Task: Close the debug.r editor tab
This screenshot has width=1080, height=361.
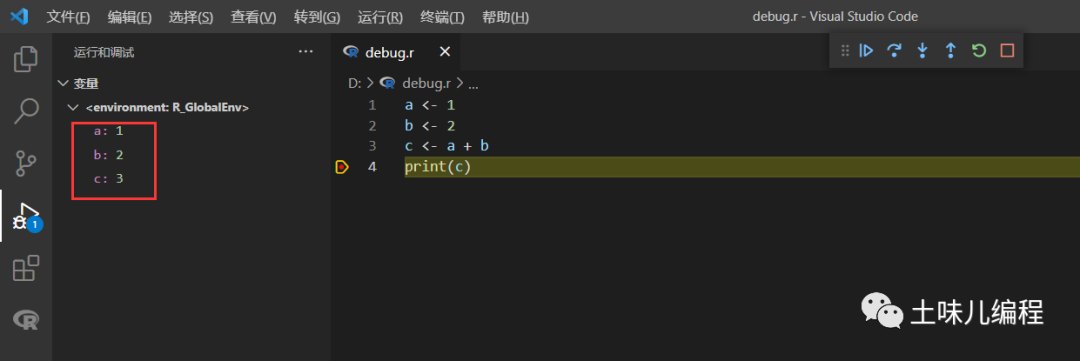Action: (x=445, y=52)
